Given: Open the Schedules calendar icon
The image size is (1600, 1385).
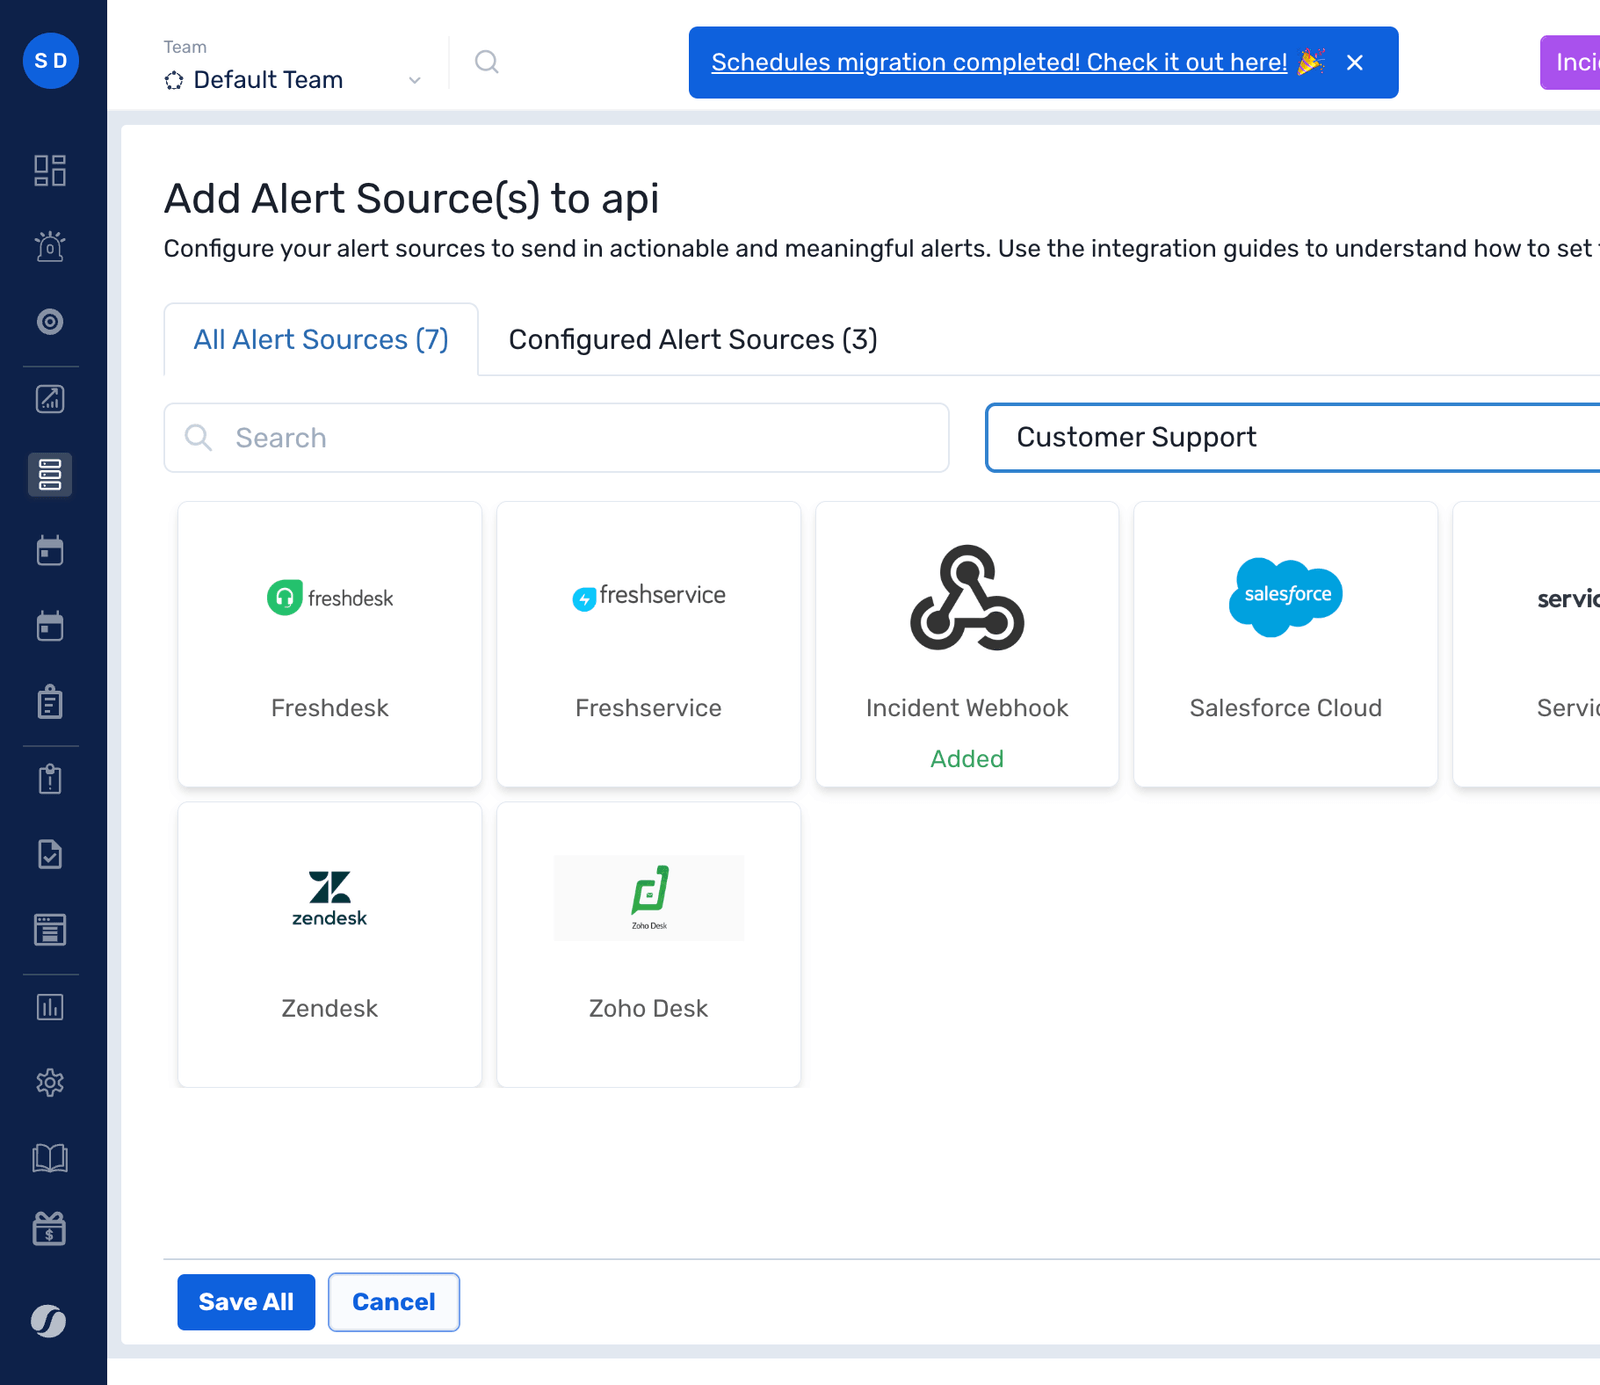Looking at the screenshot, I should click(x=50, y=550).
